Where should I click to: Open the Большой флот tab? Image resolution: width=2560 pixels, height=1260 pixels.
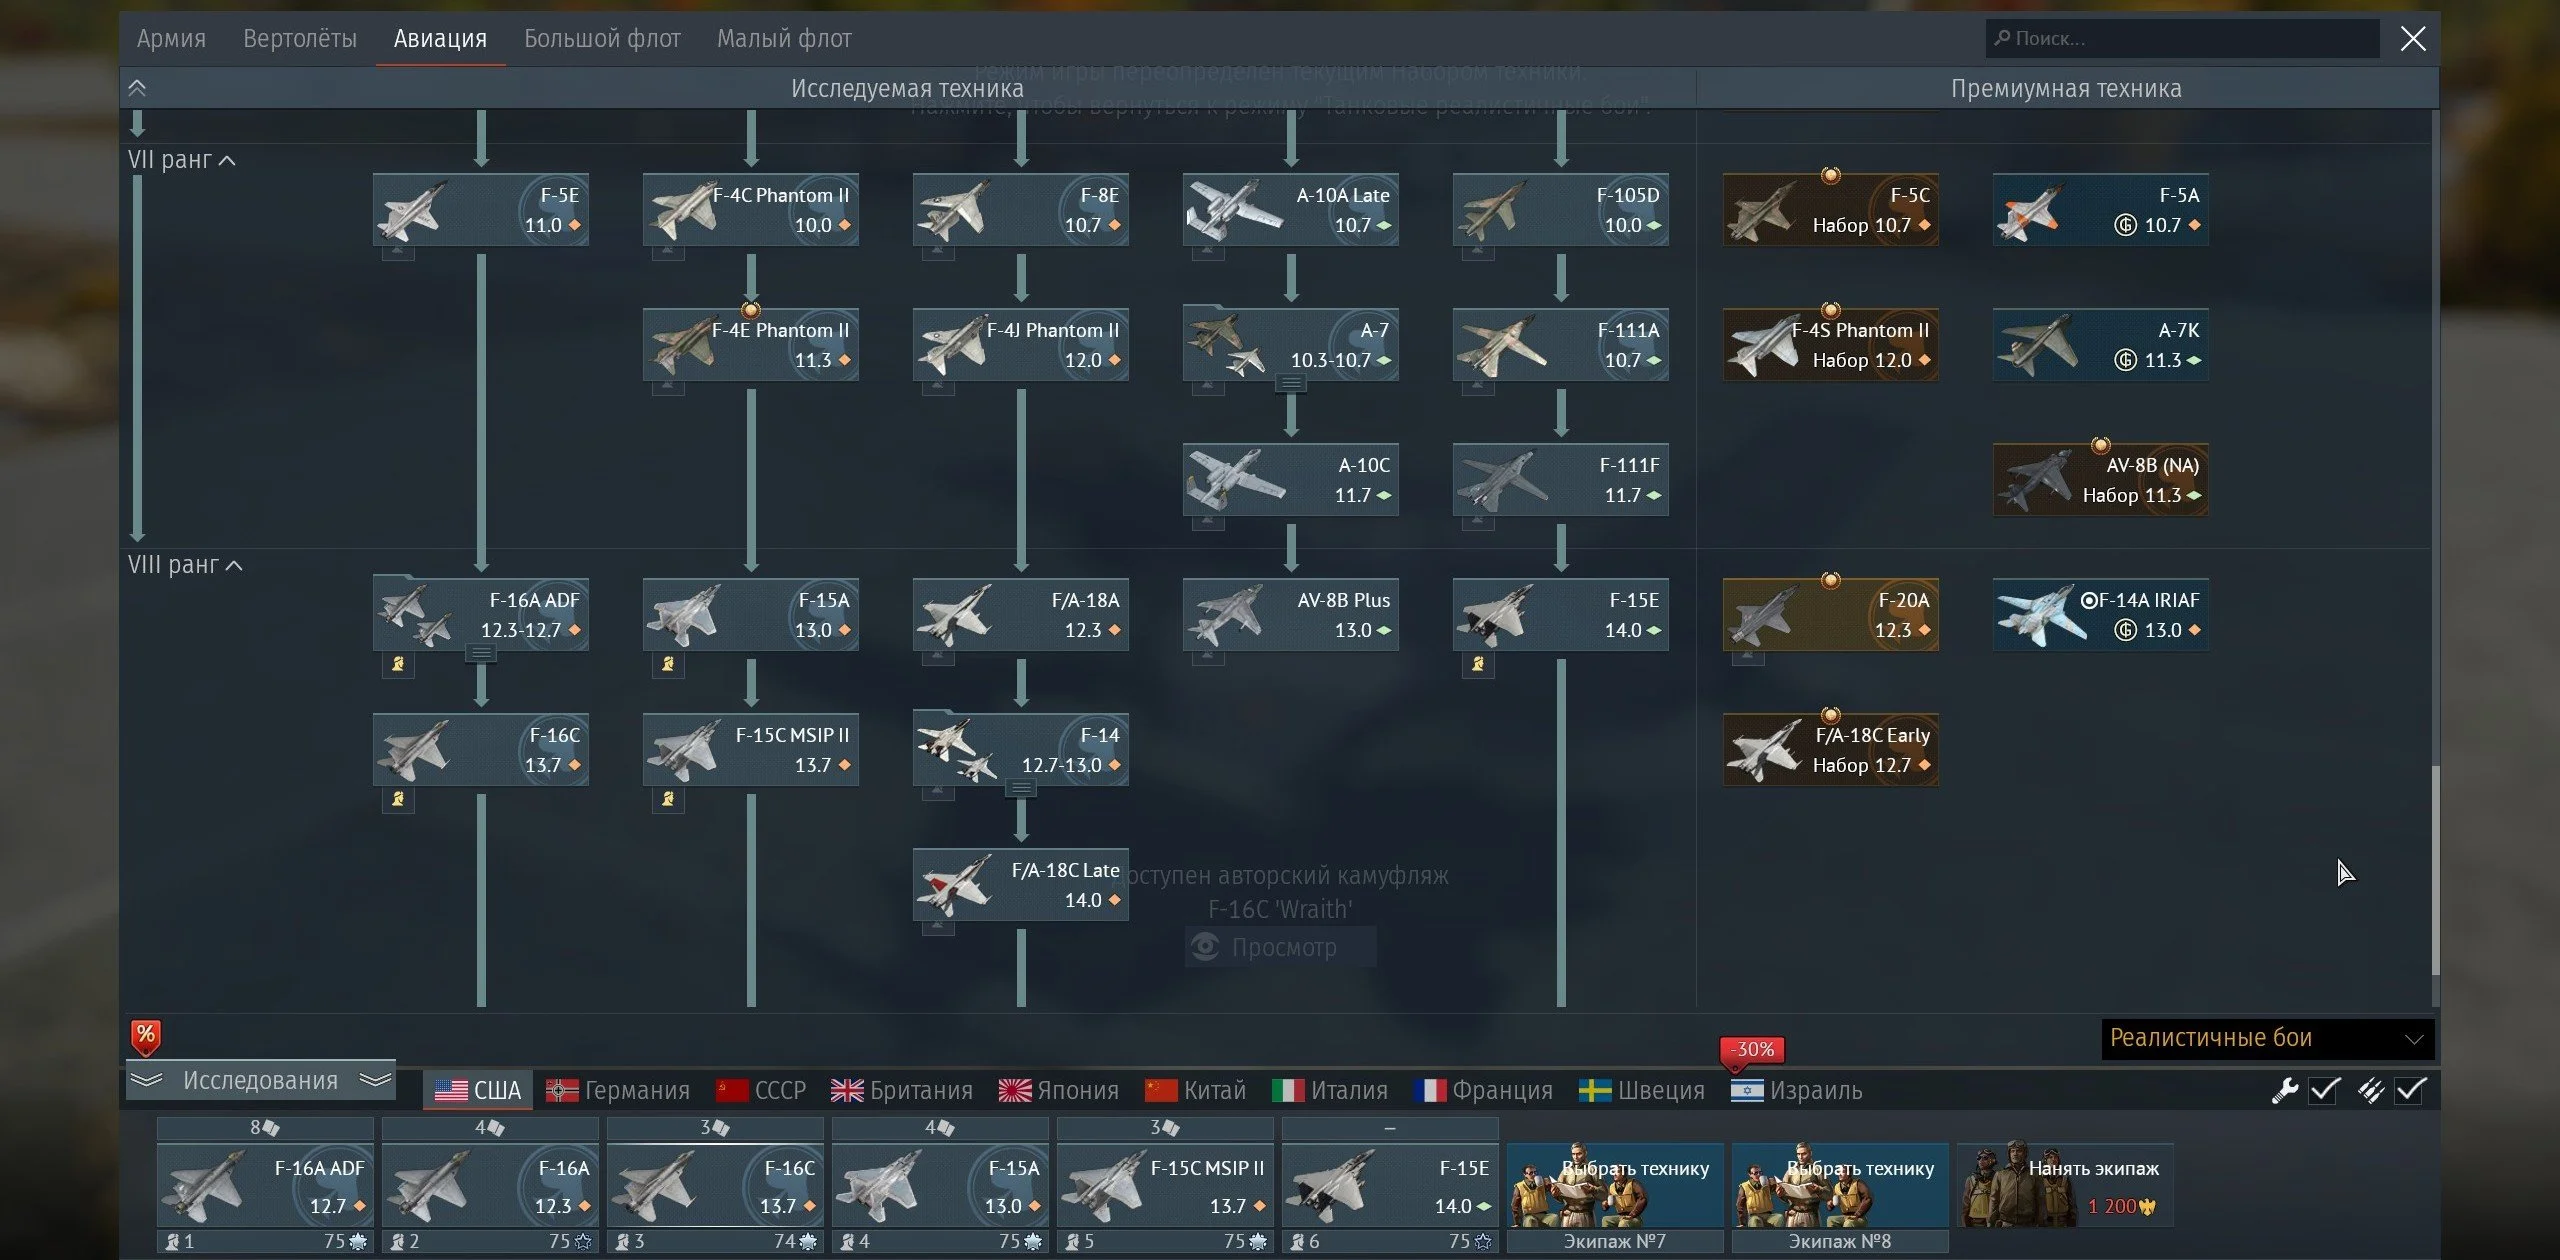pyautogui.click(x=602, y=38)
